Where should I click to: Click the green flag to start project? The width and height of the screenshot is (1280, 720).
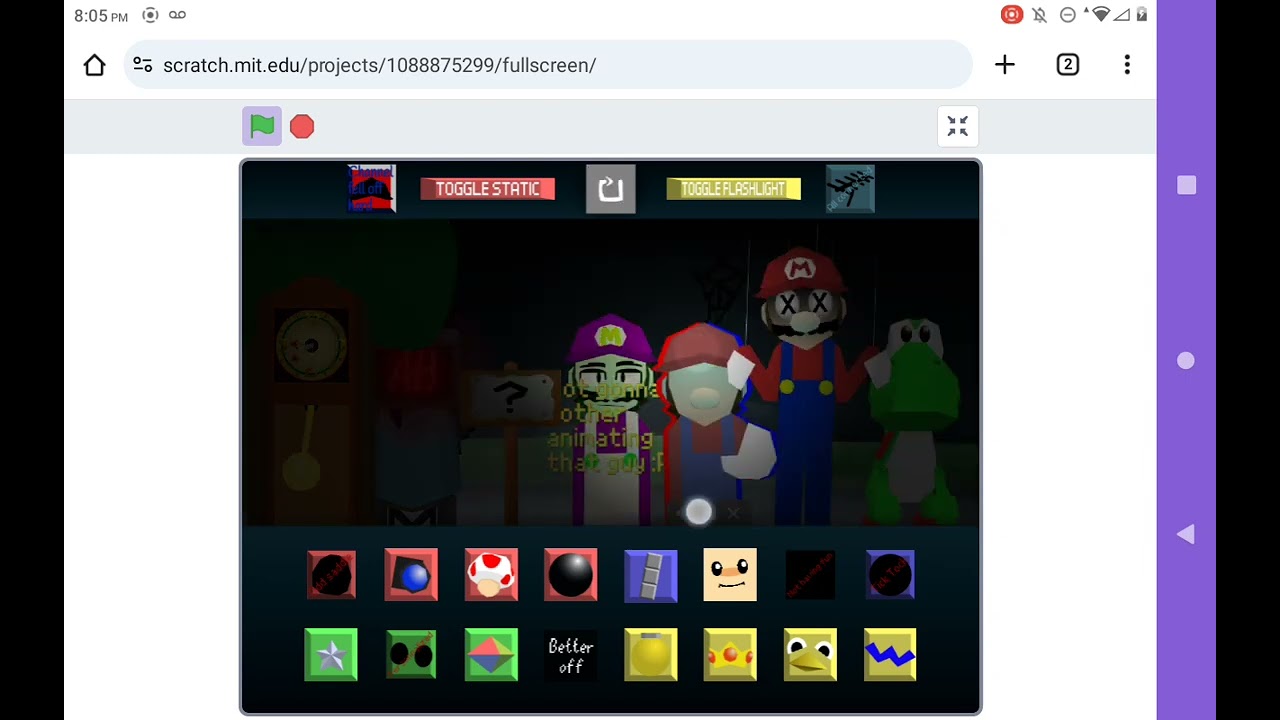pyautogui.click(x=262, y=126)
